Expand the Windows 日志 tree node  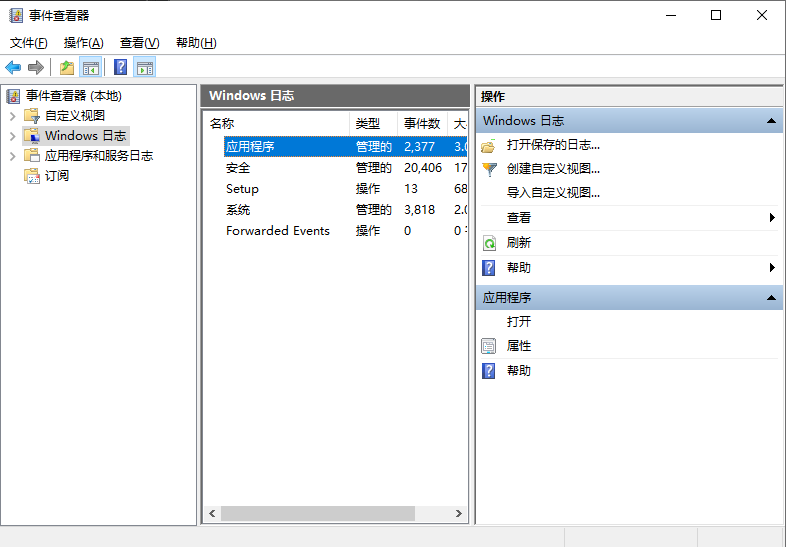13,136
